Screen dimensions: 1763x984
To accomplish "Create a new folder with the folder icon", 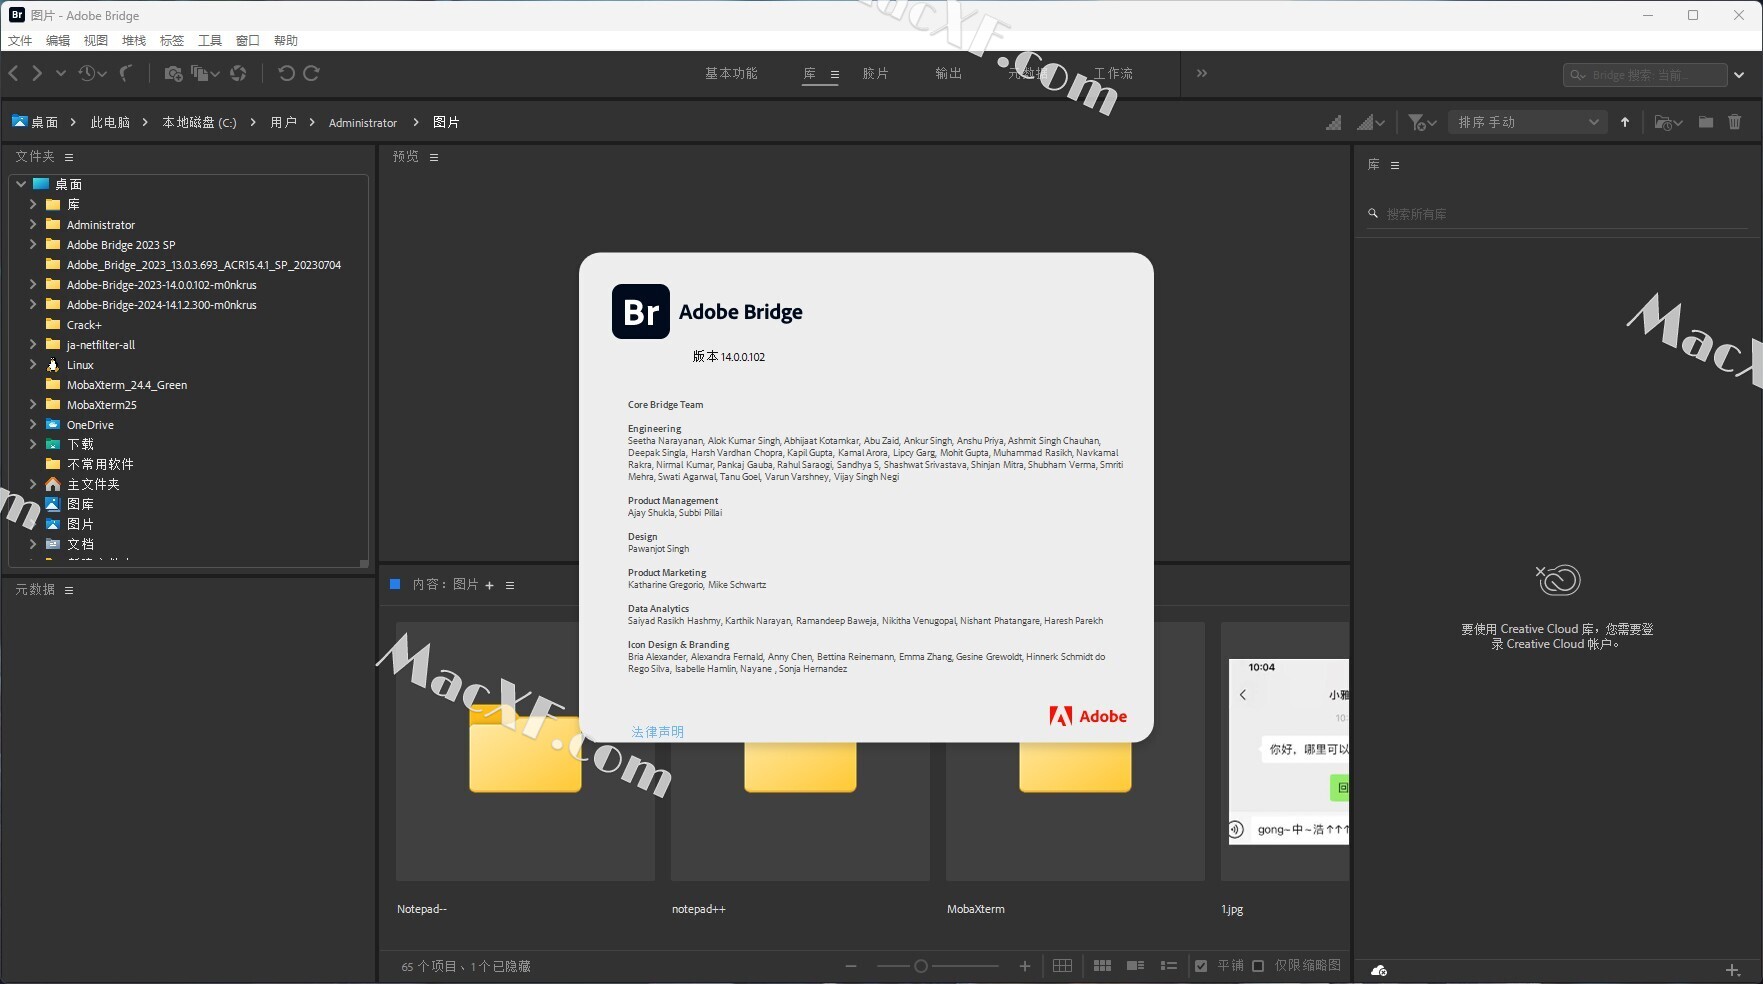I will pyautogui.click(x=1706, y=122).
